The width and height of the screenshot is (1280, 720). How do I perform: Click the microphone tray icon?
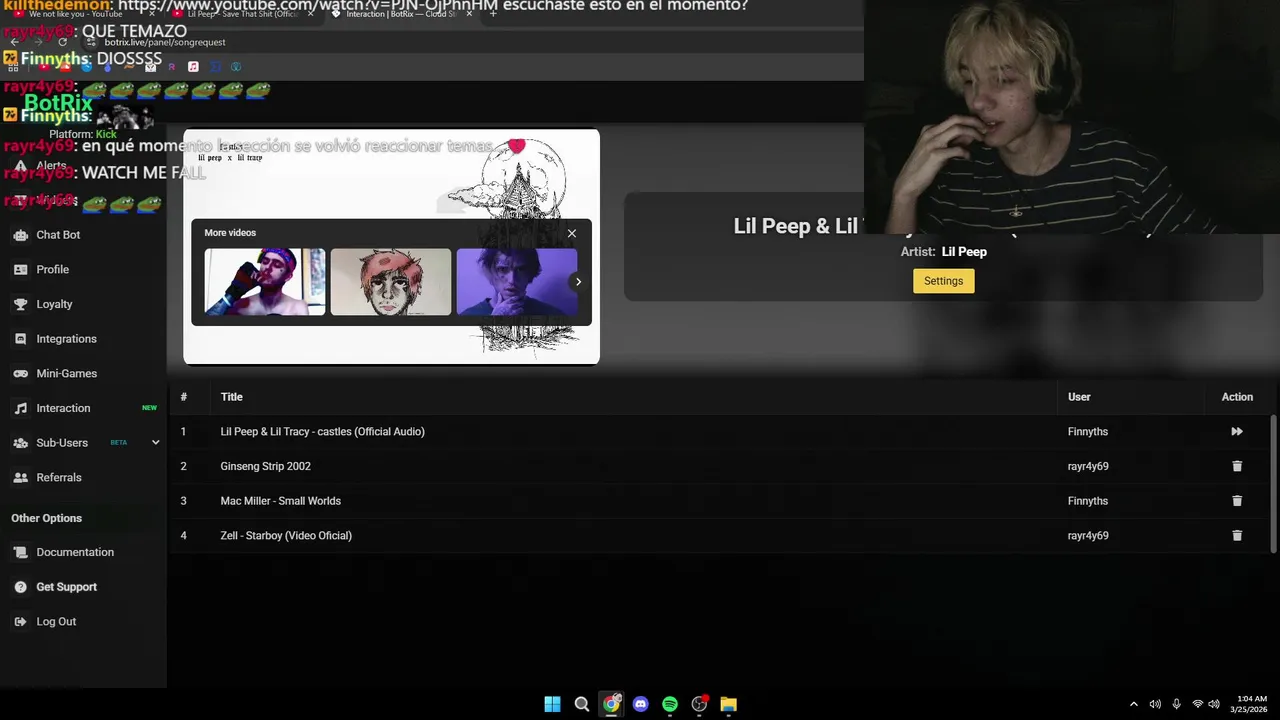pos(1176,704)
